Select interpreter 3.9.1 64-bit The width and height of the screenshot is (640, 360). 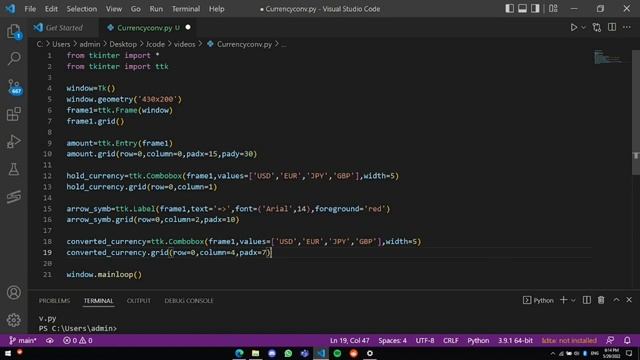(515, 340)
